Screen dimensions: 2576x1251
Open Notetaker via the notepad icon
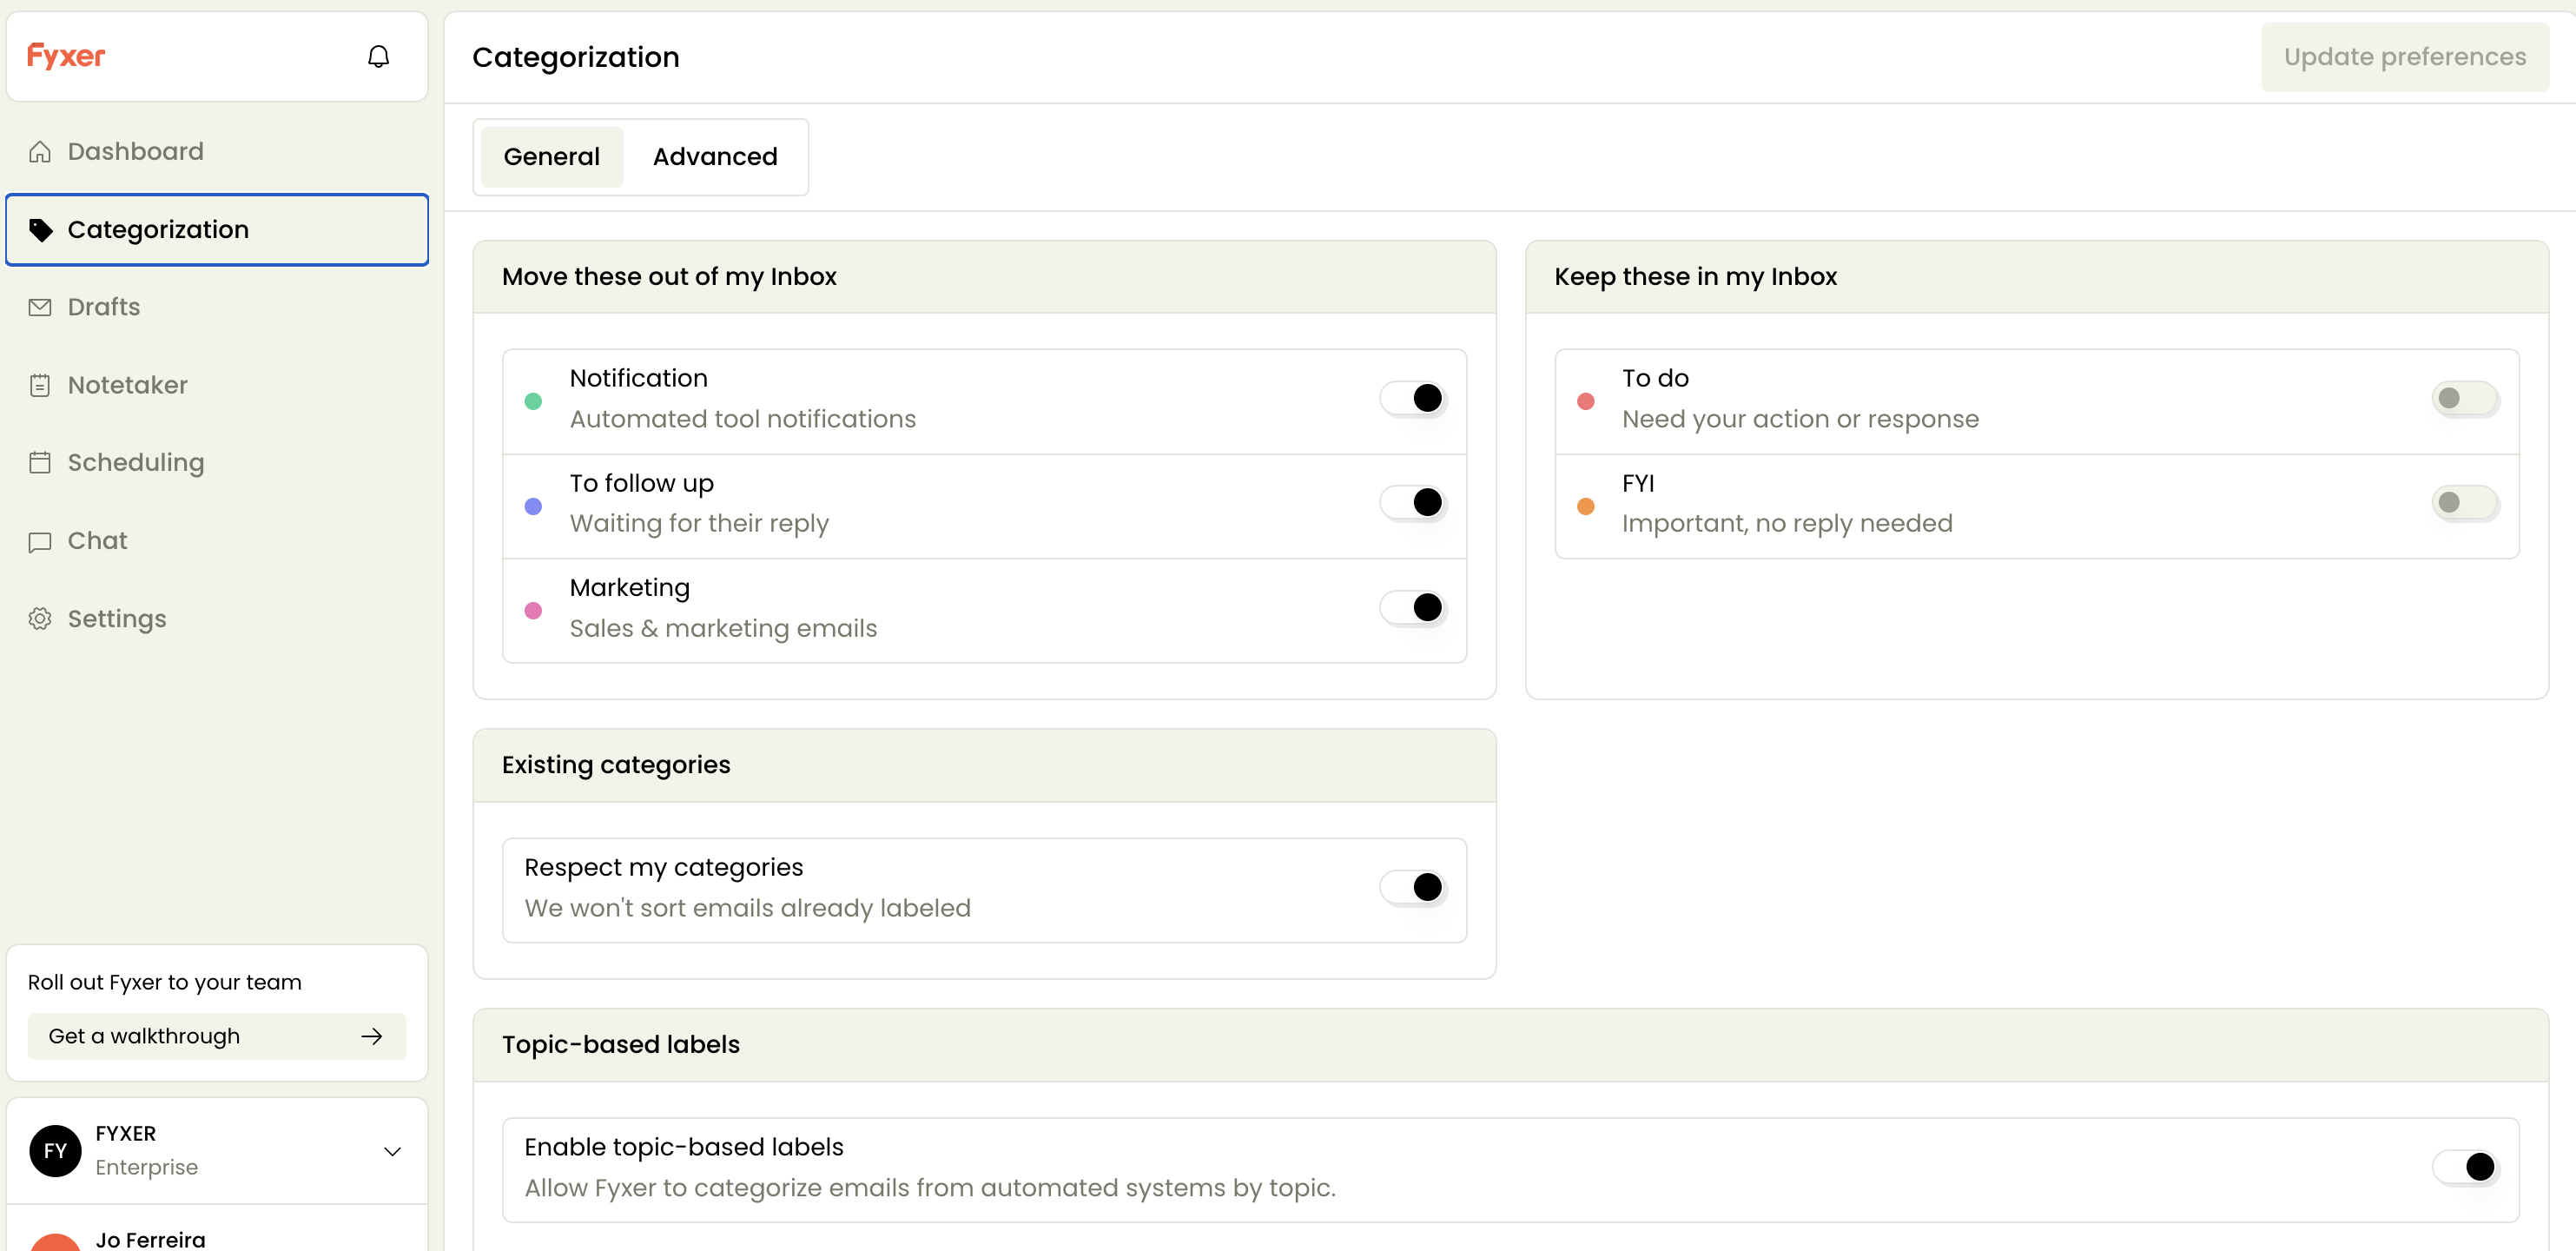[x=40, y=385]
